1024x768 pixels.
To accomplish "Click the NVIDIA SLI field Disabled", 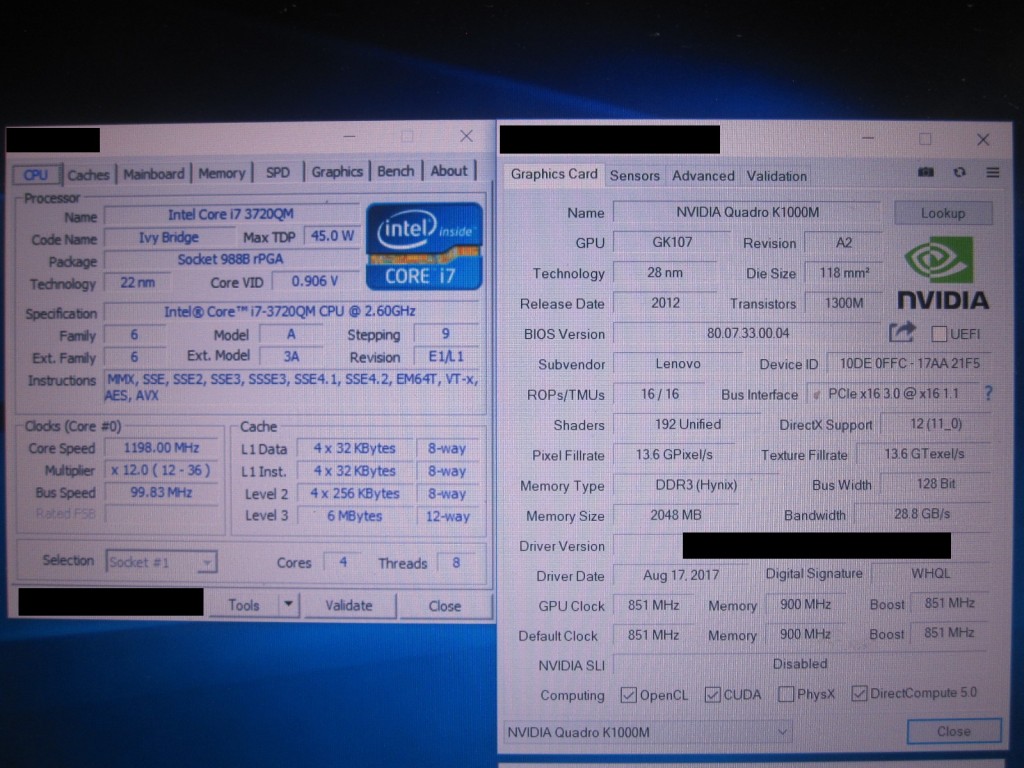I will (800, 664).
